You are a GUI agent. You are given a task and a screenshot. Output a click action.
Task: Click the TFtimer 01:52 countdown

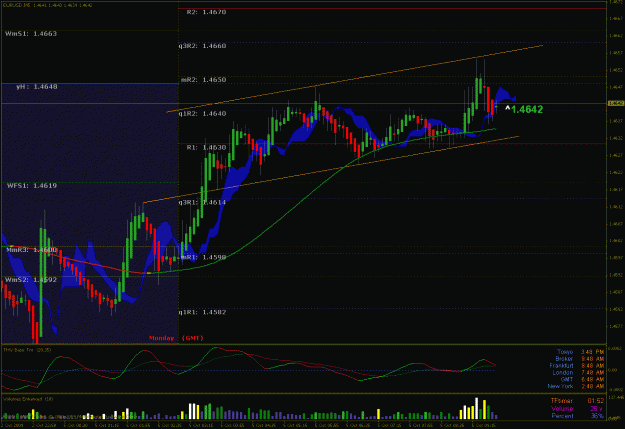(x=577, y=401)
